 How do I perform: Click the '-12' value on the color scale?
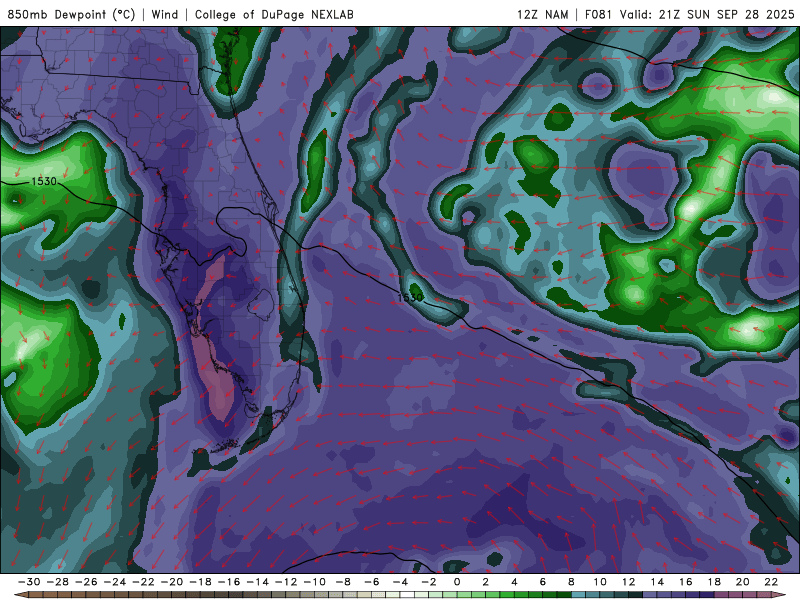(286, 582)
